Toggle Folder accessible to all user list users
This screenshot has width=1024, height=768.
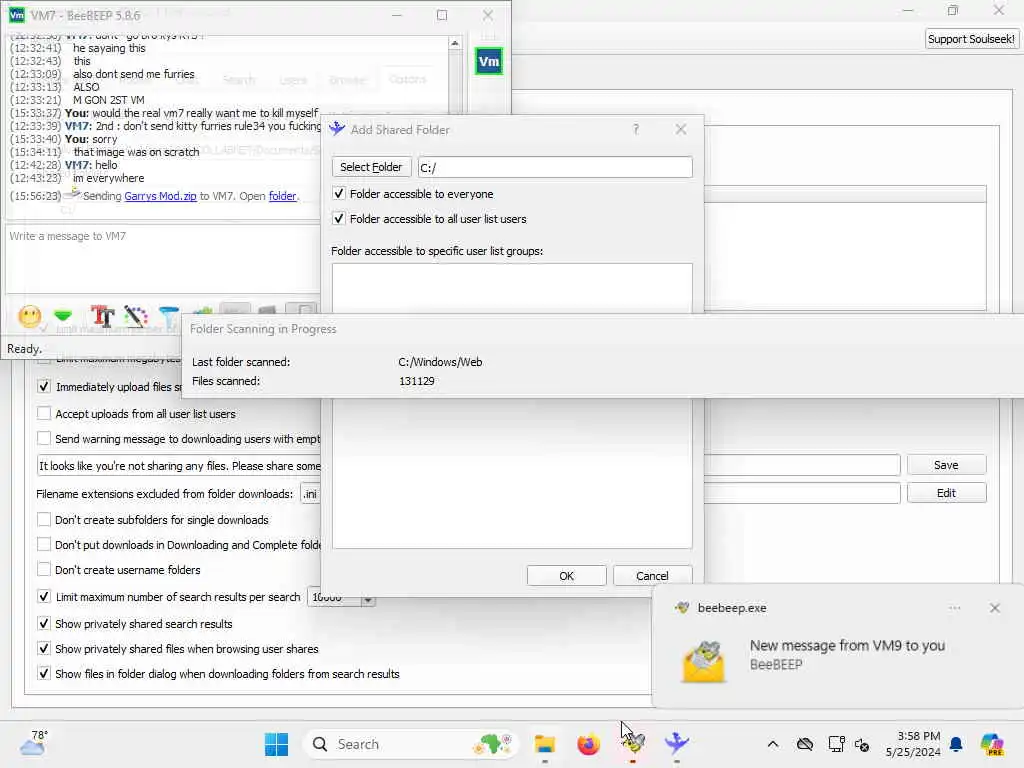[338, 218]
